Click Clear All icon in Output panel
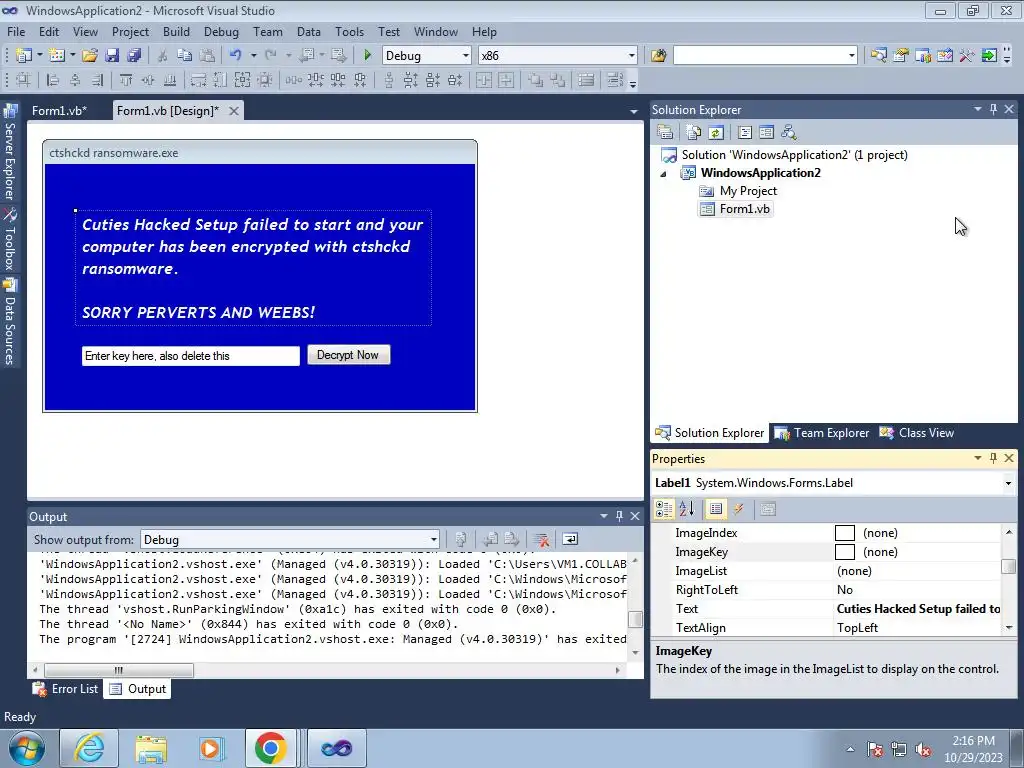 [541, 539]
